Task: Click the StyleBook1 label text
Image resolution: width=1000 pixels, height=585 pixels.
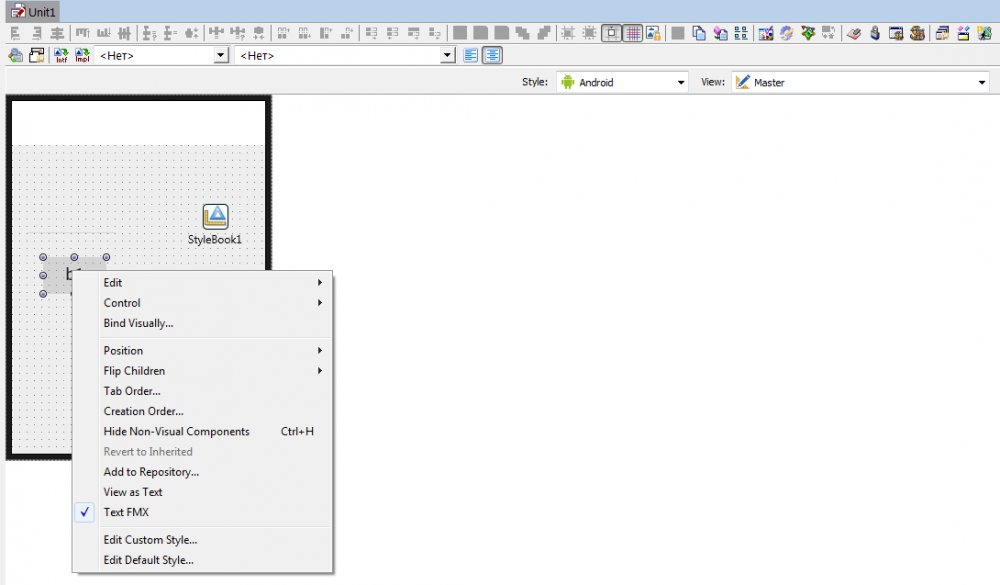Action: pyautogui.click(x=215, y=240)
